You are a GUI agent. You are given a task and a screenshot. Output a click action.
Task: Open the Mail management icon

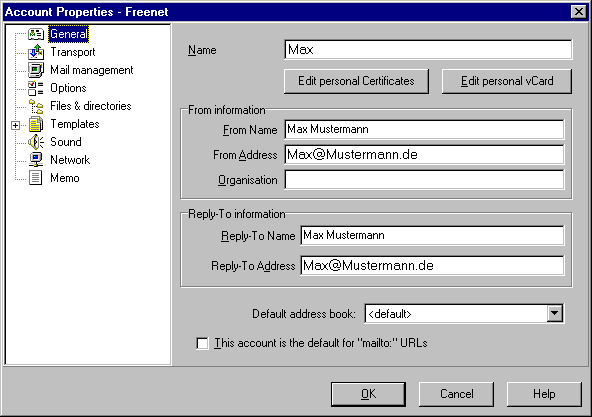36,70
